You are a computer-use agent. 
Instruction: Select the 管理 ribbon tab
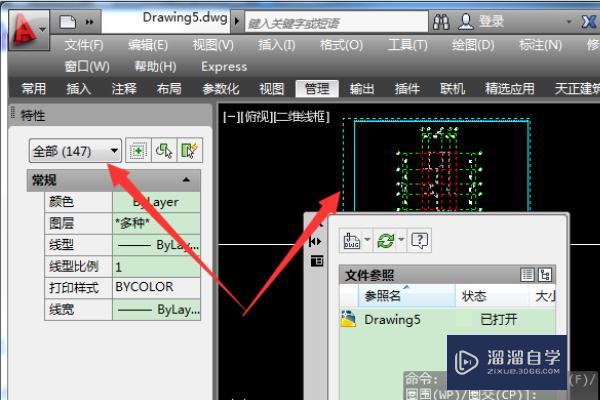(x=317, y=89)
